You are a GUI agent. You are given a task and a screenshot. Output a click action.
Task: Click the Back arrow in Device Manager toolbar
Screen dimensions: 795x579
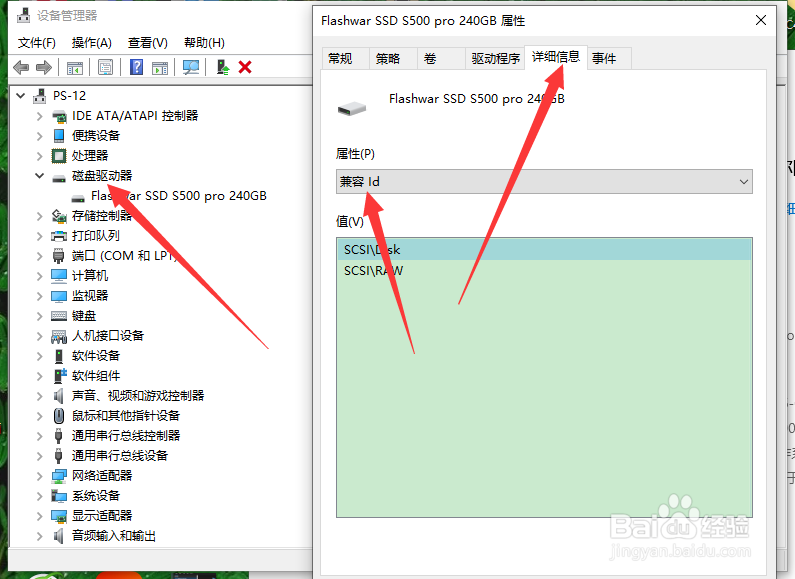[x=21, y=67]
